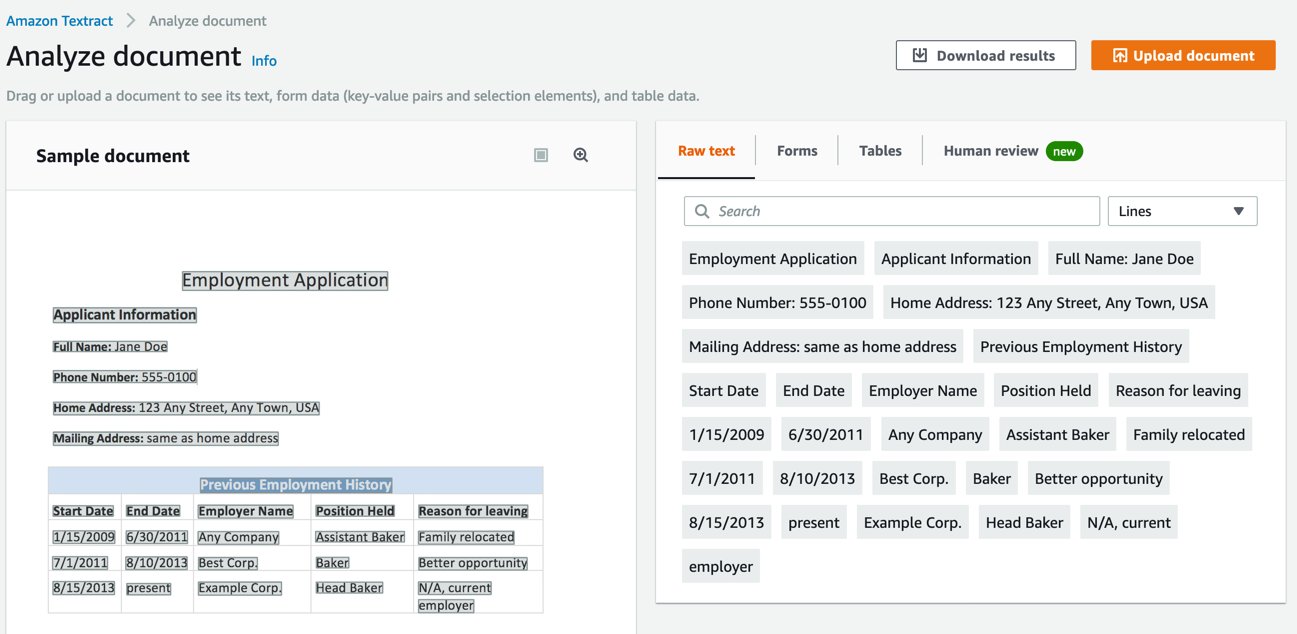The image size is (1297, 634).
Task: Click the Employment Application result chip
Action: point(772,258)
